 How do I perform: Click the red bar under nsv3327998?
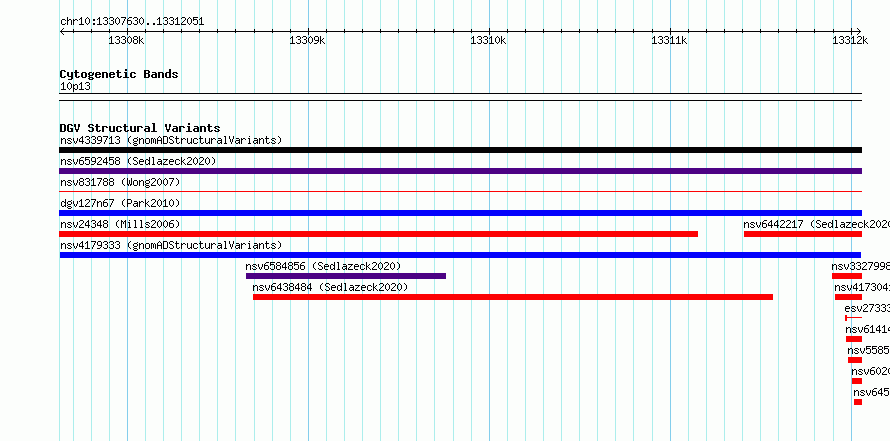[x=847, y=276]
